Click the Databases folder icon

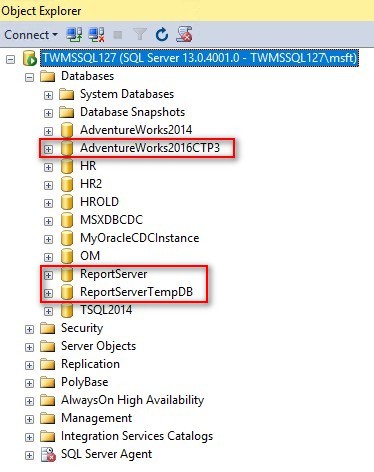(47, 76)
